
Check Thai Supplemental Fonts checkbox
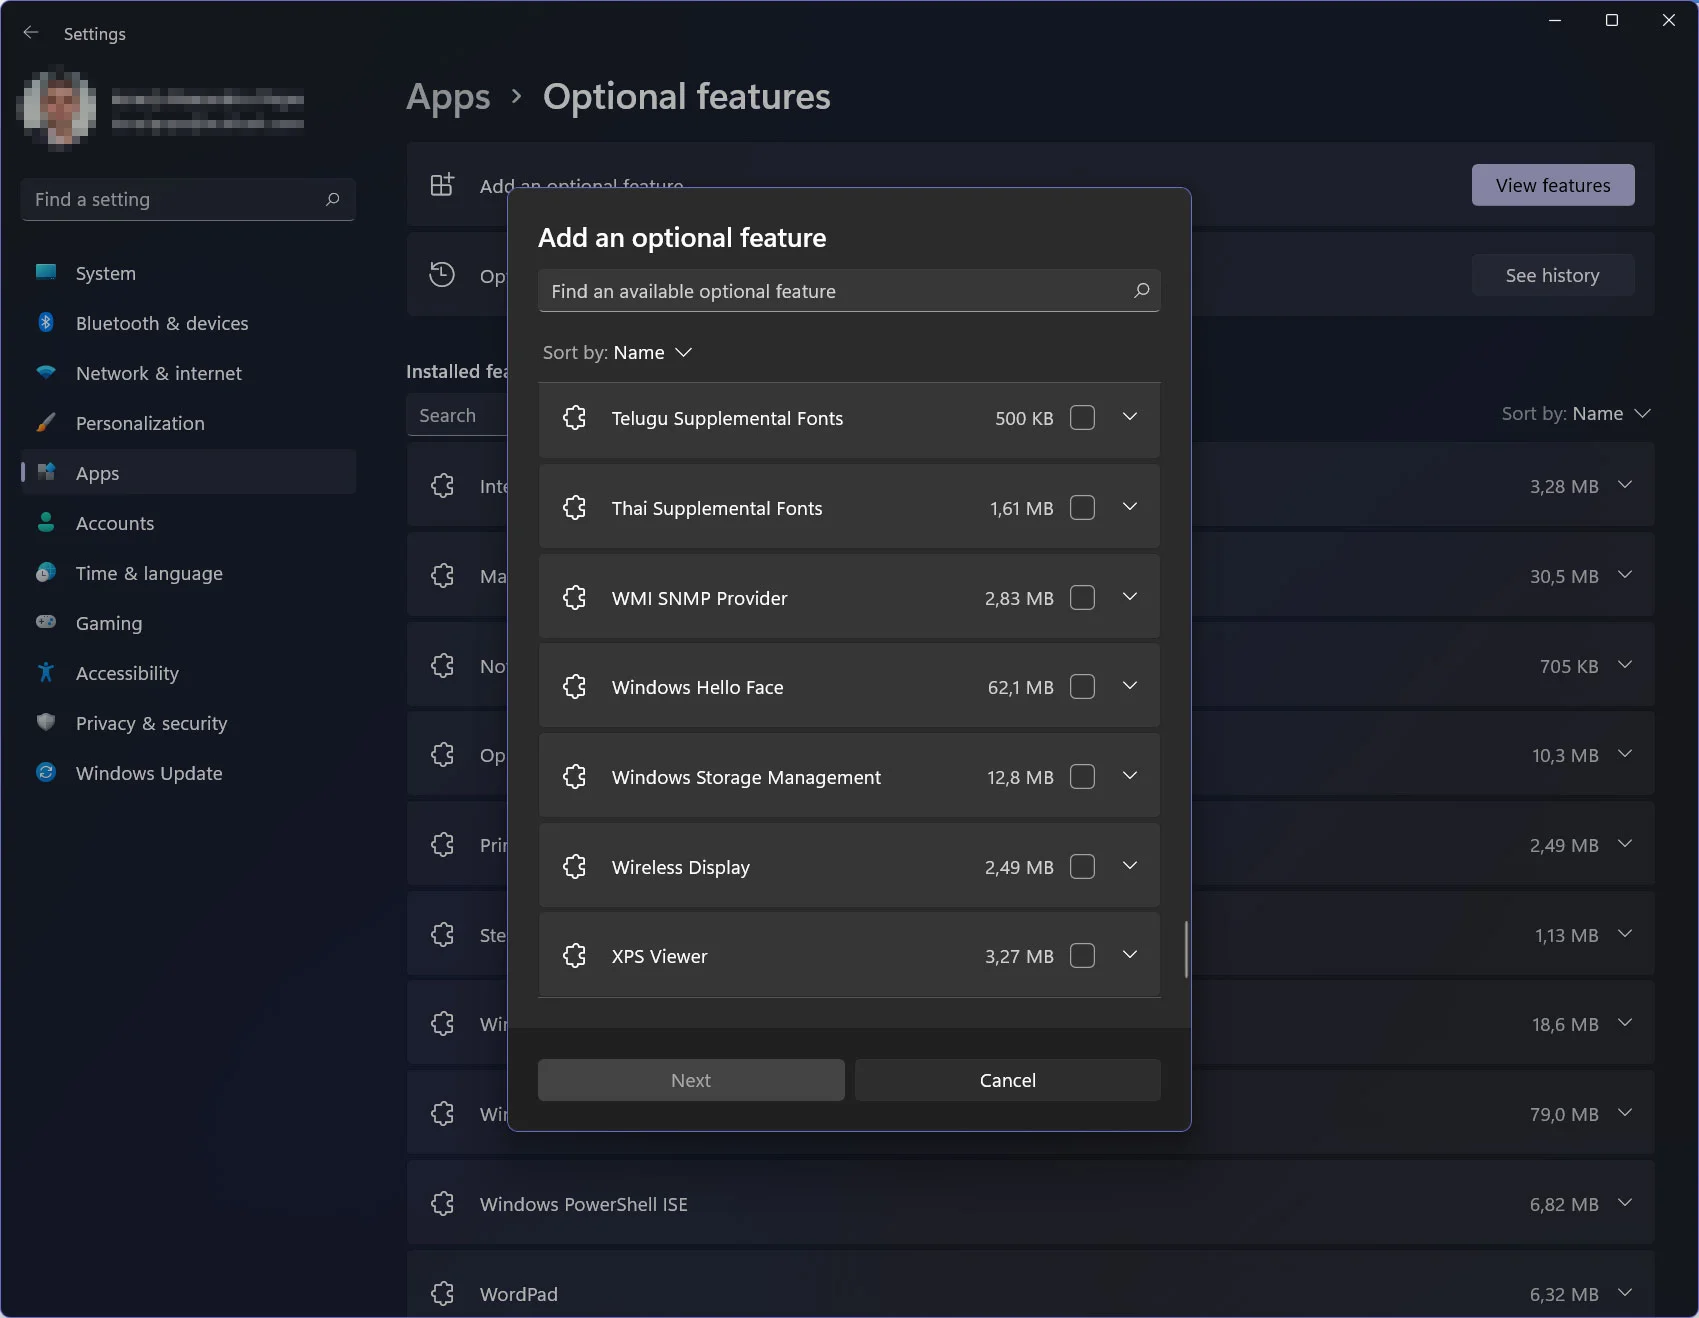click(1082, 508)
